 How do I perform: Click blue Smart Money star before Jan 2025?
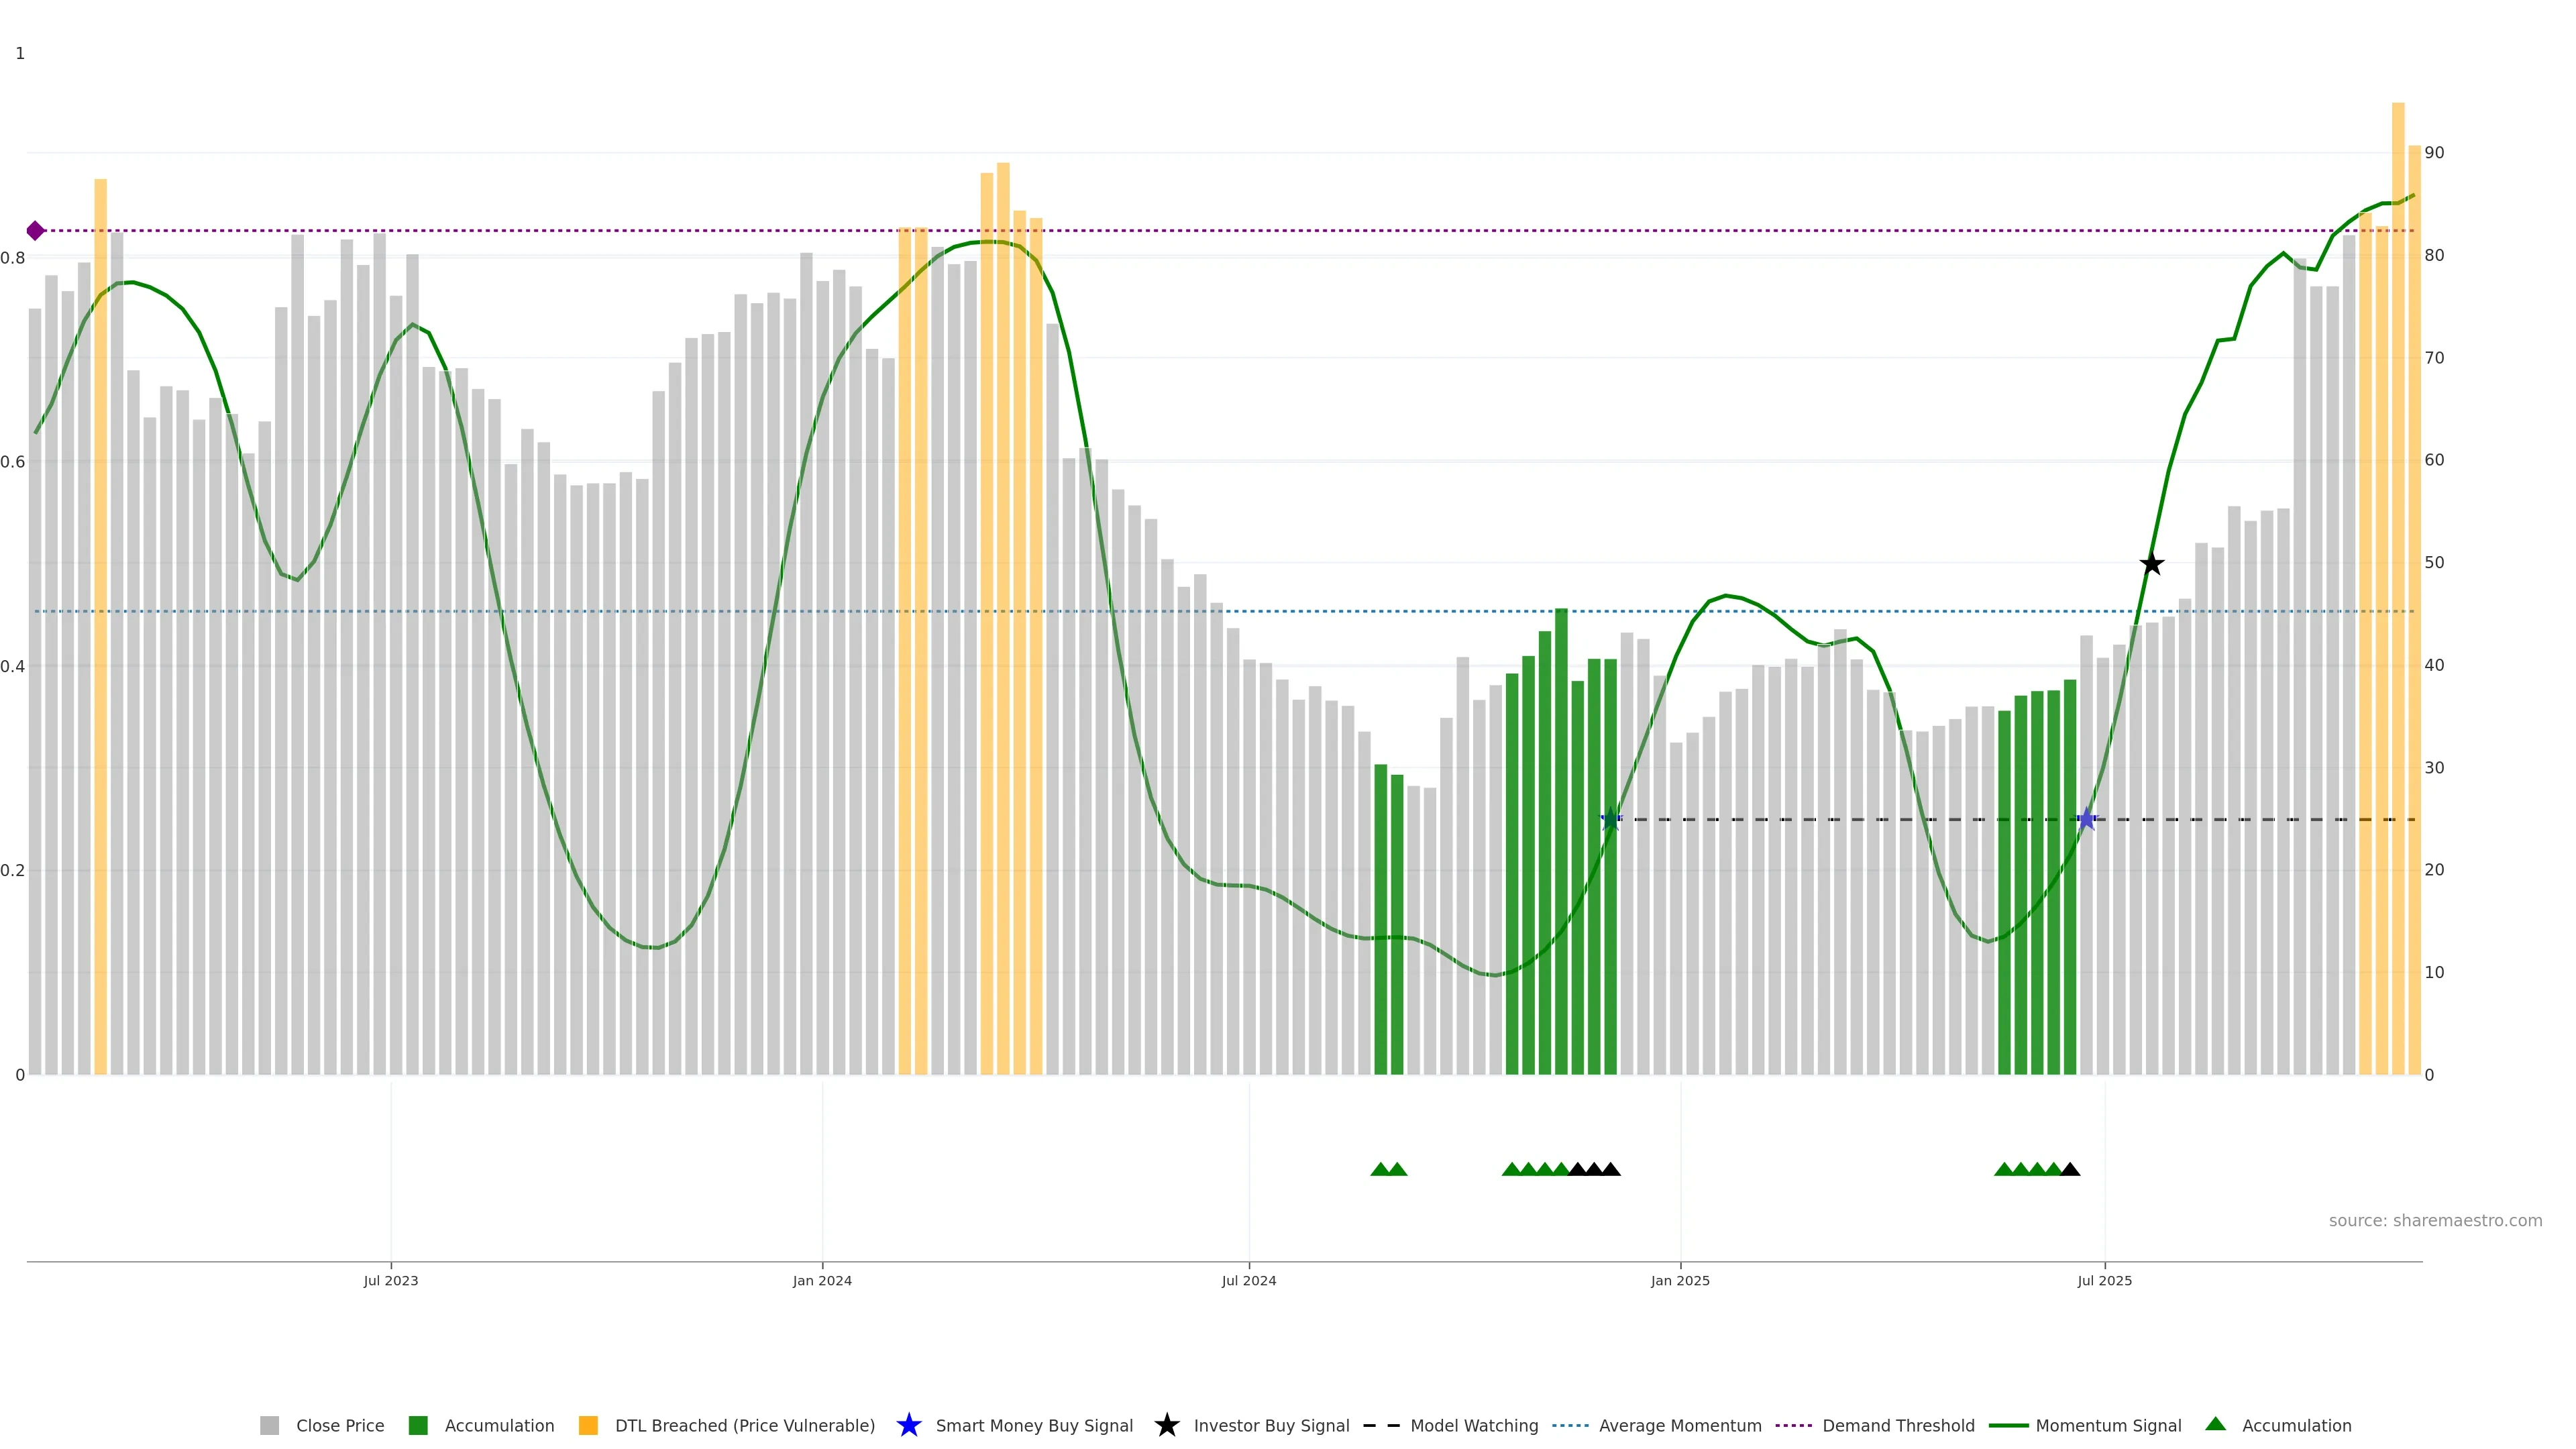1610,820
